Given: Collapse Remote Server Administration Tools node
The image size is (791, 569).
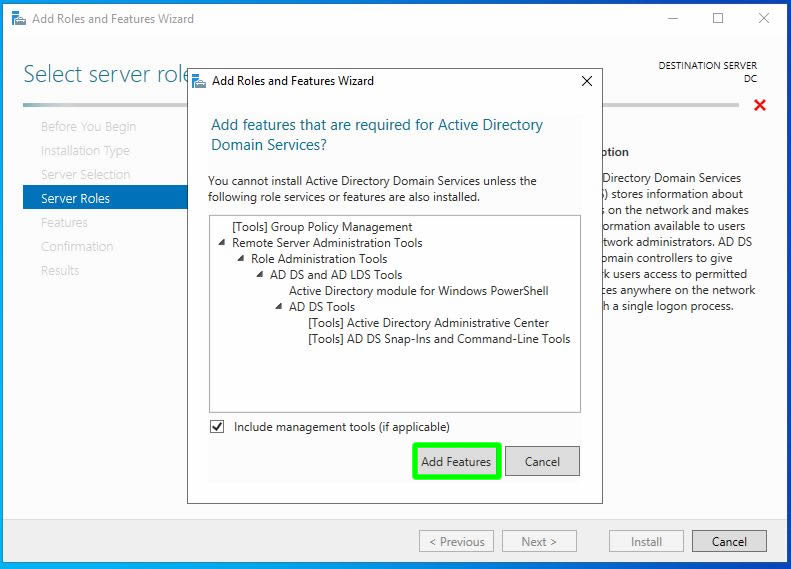Looking at the screenshot, I should coord(221,243).
